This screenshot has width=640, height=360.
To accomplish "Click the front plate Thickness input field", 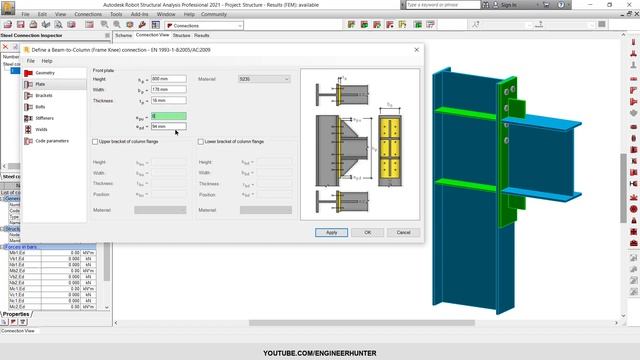I will click(x=169, y=100).
